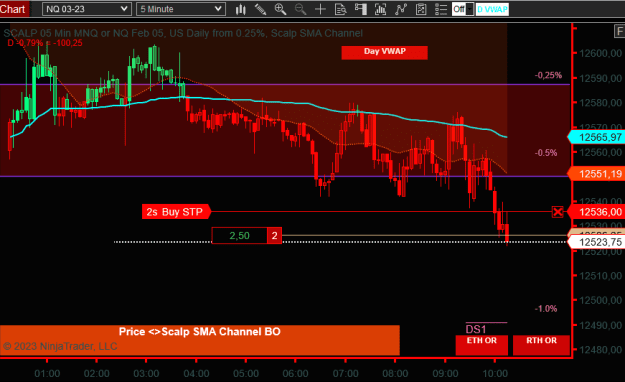This screenshot has height=382, width=625.
Task: Open the drawing tools pencil icon
Action: click(x=260, y=9)
